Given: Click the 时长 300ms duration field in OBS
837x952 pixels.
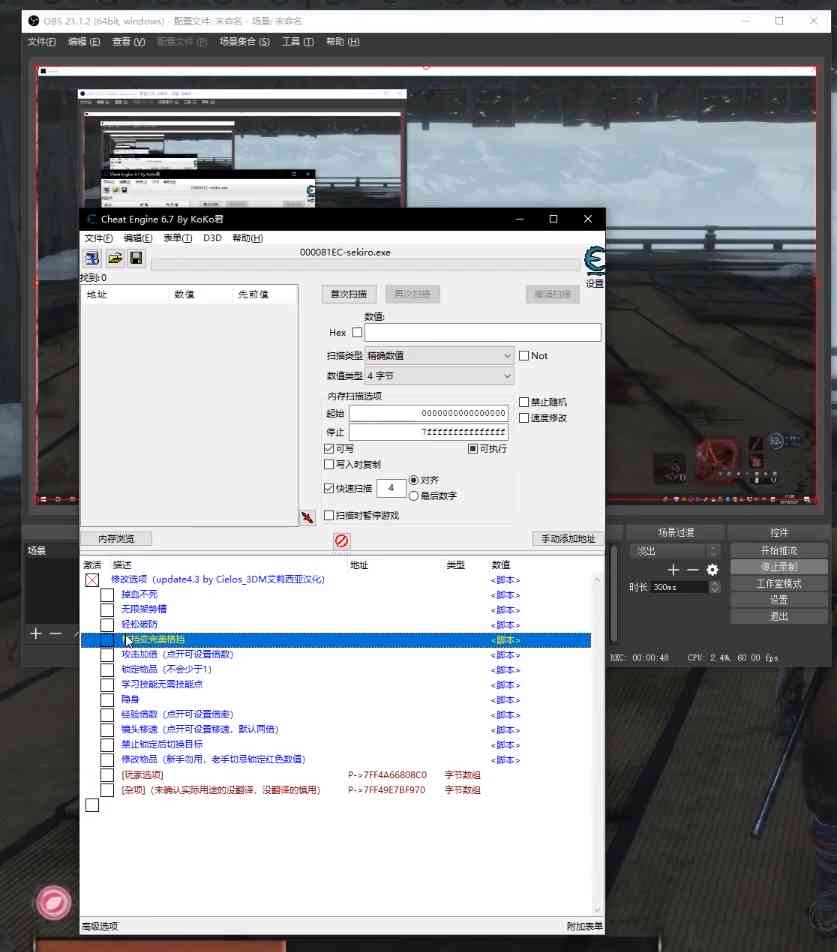Looking at the screenshot, I should point(679,587).
